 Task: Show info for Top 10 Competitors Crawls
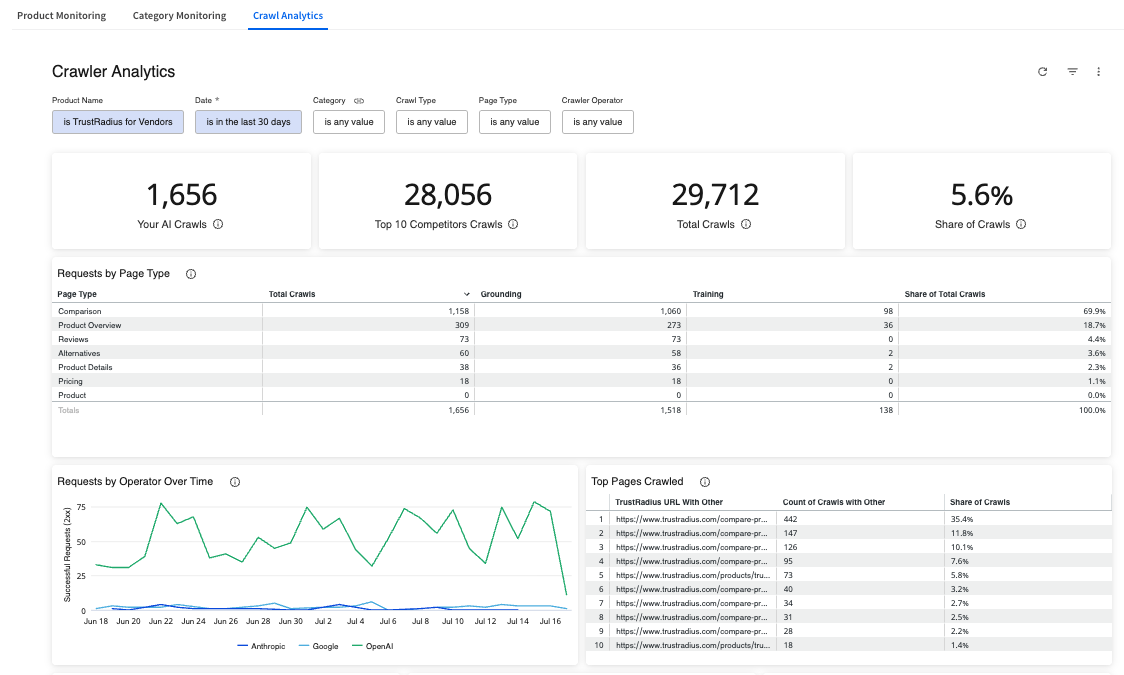point(513,224)
